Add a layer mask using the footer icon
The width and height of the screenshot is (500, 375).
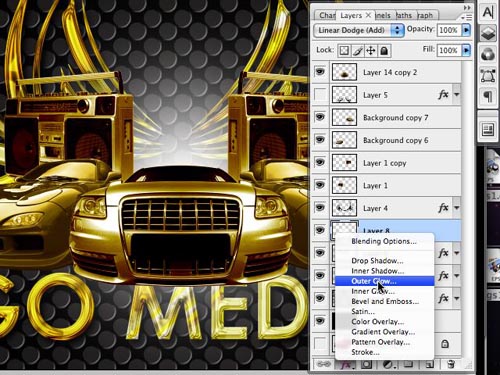[367, 364]
